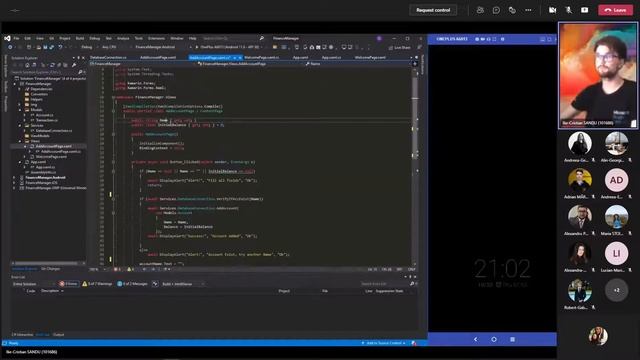This screenshot has width=640, height=360.
Task: Select Transaction.cs in Solution Explorer
Action: pos(47,120)
